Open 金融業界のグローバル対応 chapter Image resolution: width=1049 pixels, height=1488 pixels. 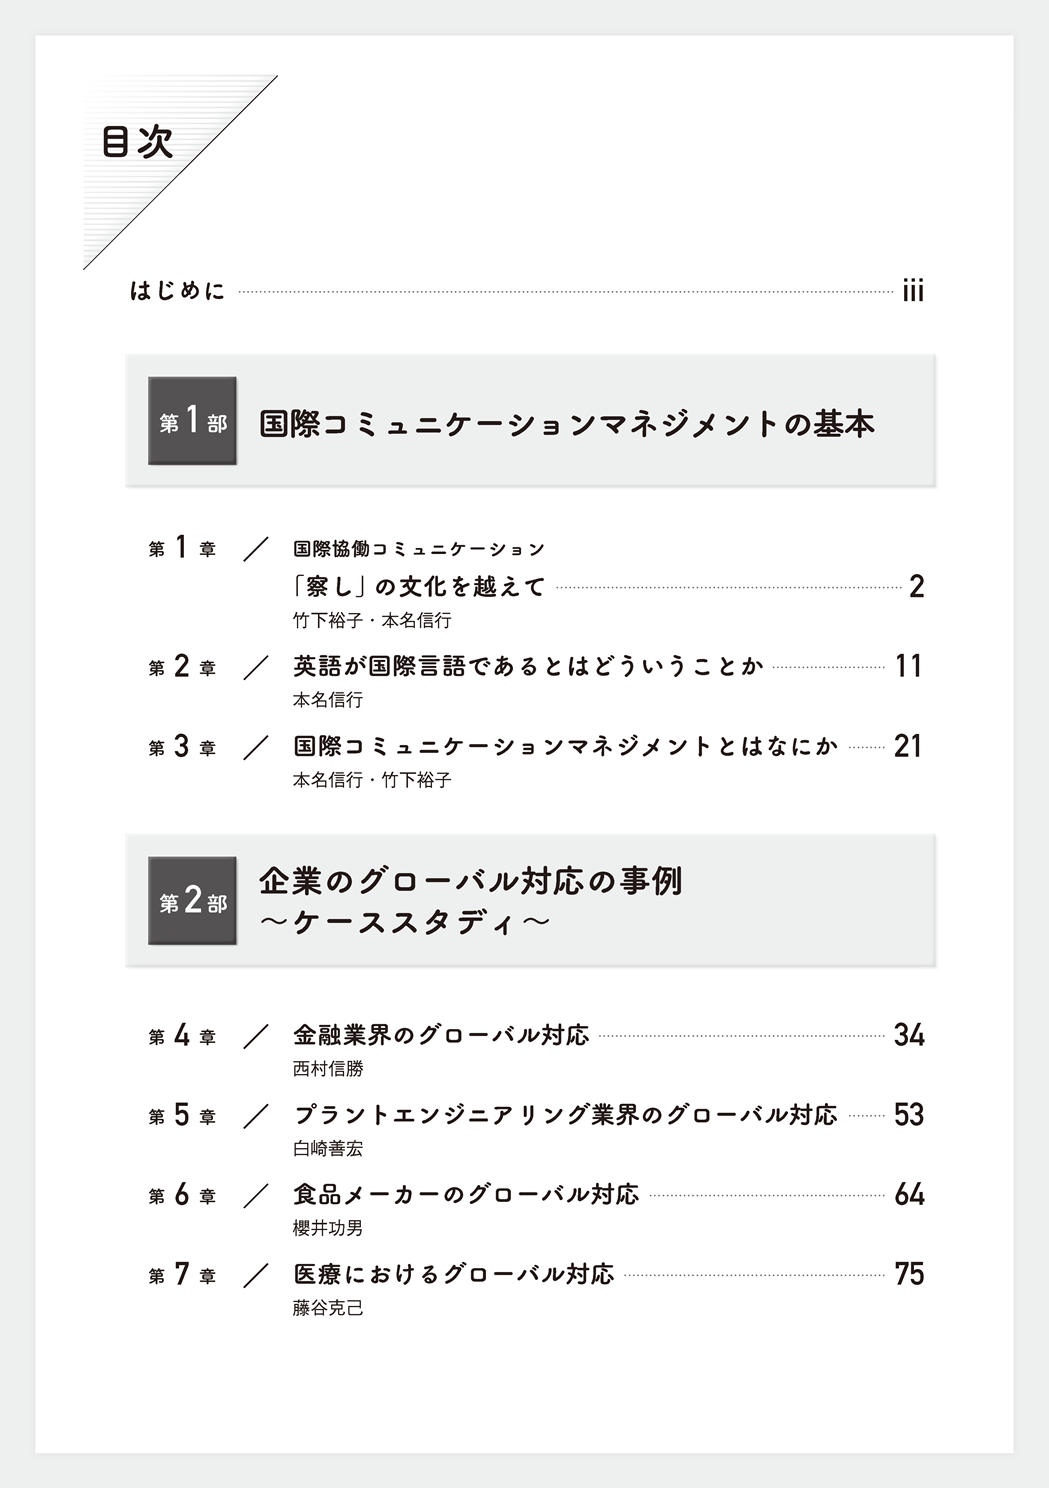441,1035
